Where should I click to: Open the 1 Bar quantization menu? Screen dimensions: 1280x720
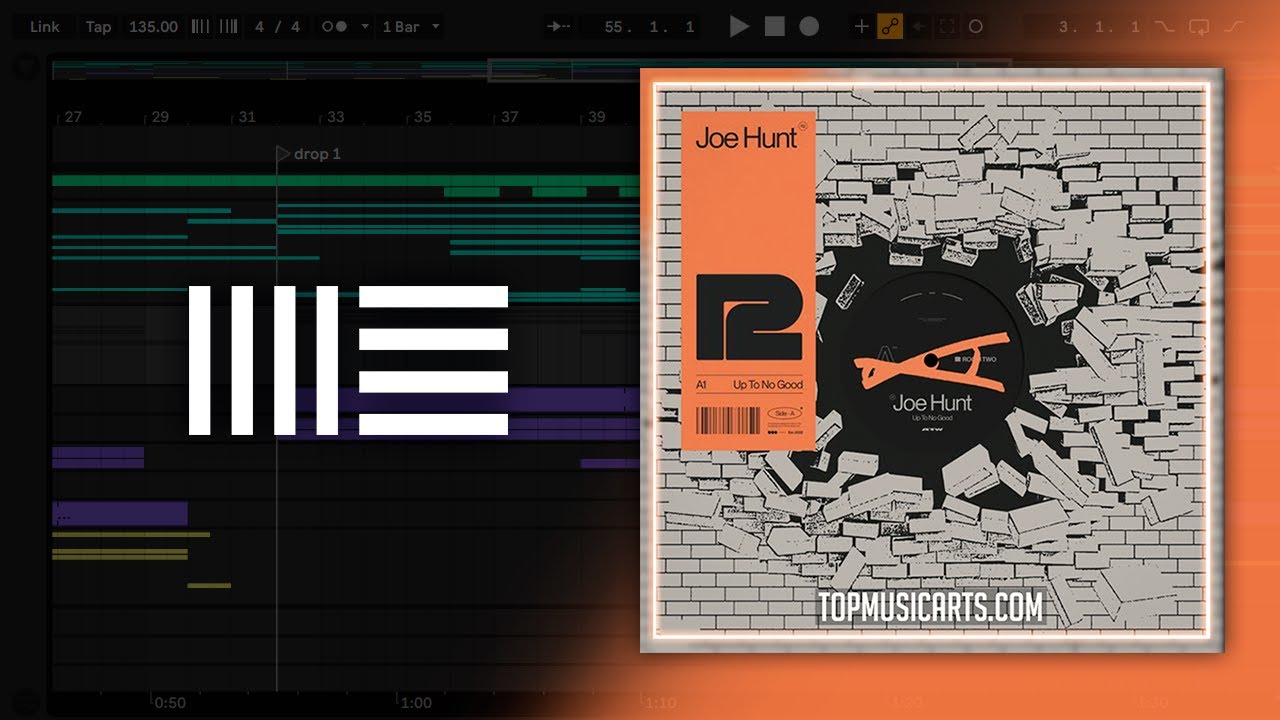(x=411, y=27)
